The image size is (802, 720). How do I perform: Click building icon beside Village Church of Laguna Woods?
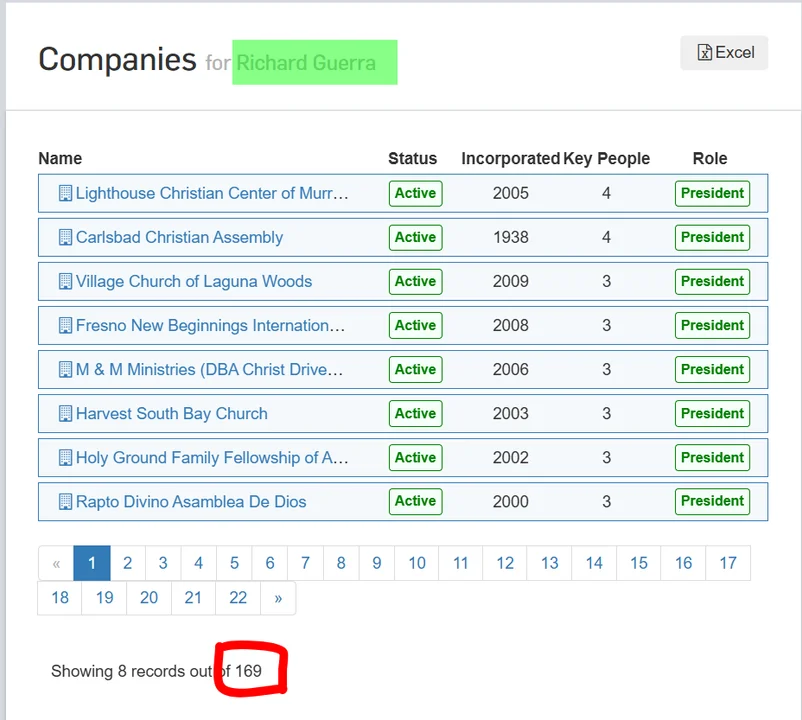[66, 281]
